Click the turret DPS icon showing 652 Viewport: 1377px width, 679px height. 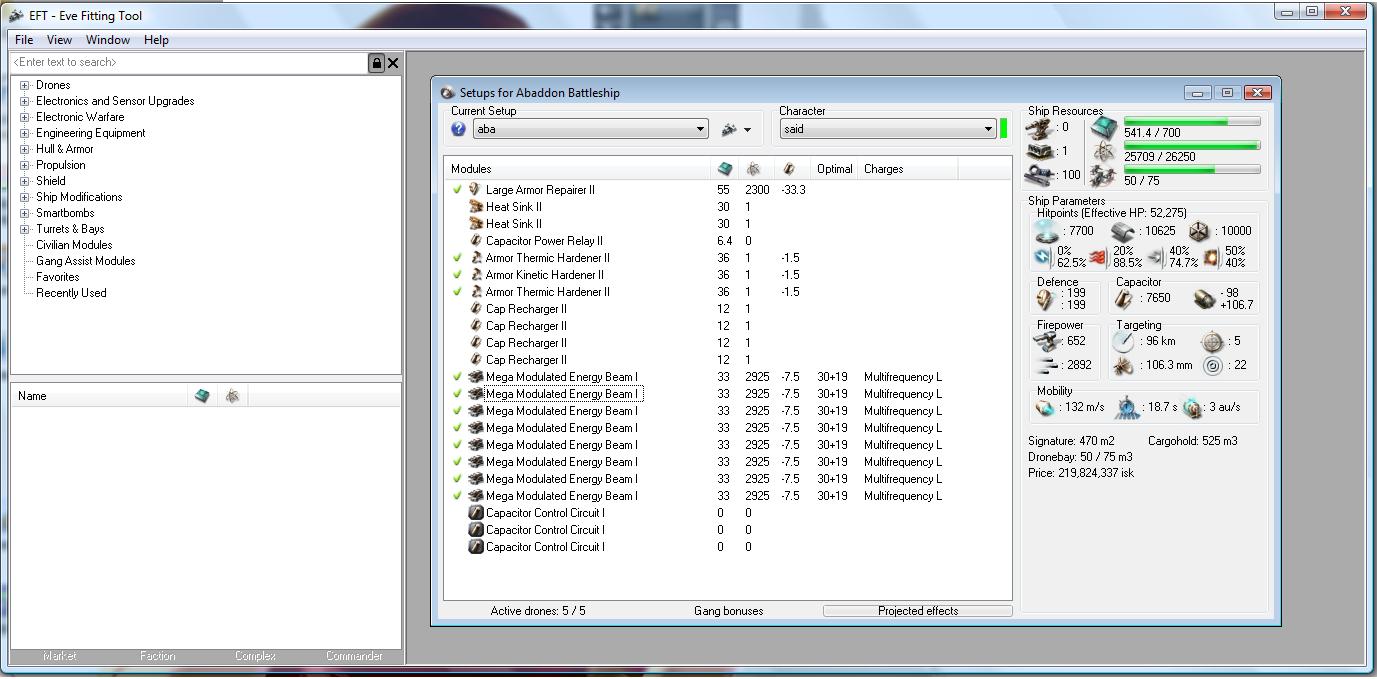pyautogui.click(x=1048, y=341)
